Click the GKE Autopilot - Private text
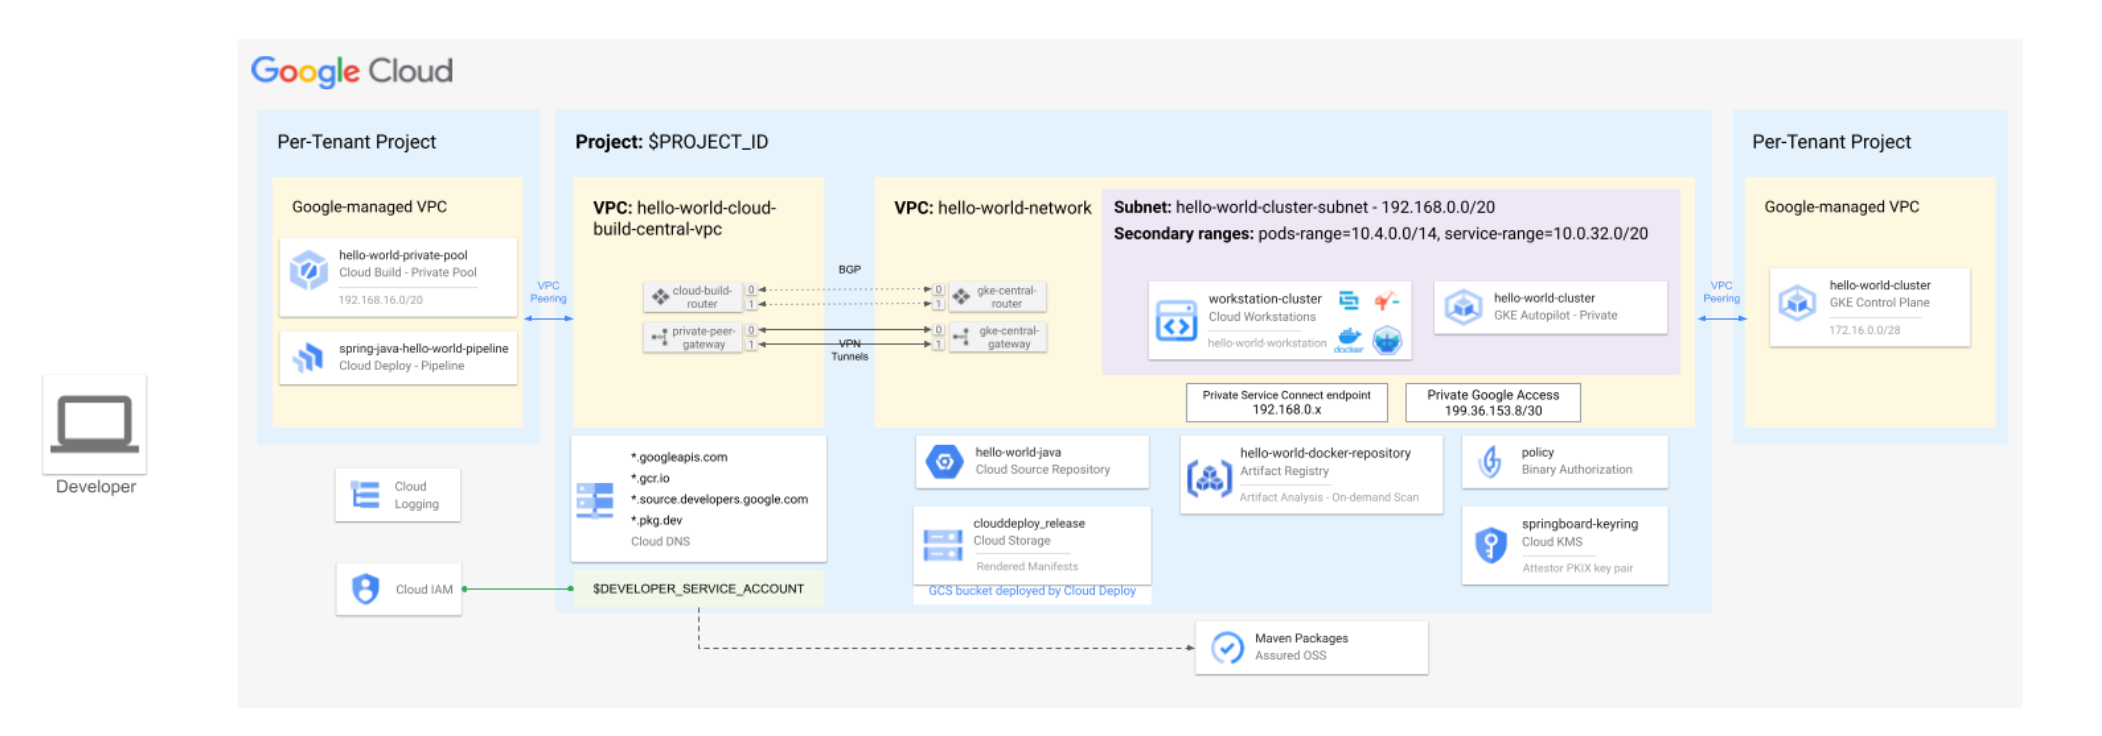 [1555, 315]
